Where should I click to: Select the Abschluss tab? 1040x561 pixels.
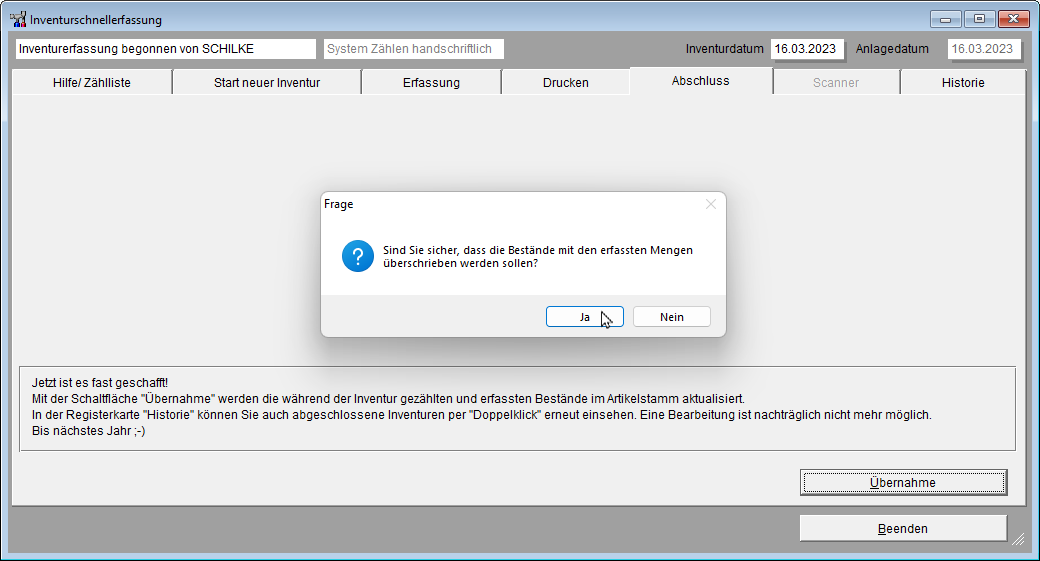pyautogui.click(x=700, y=81)
